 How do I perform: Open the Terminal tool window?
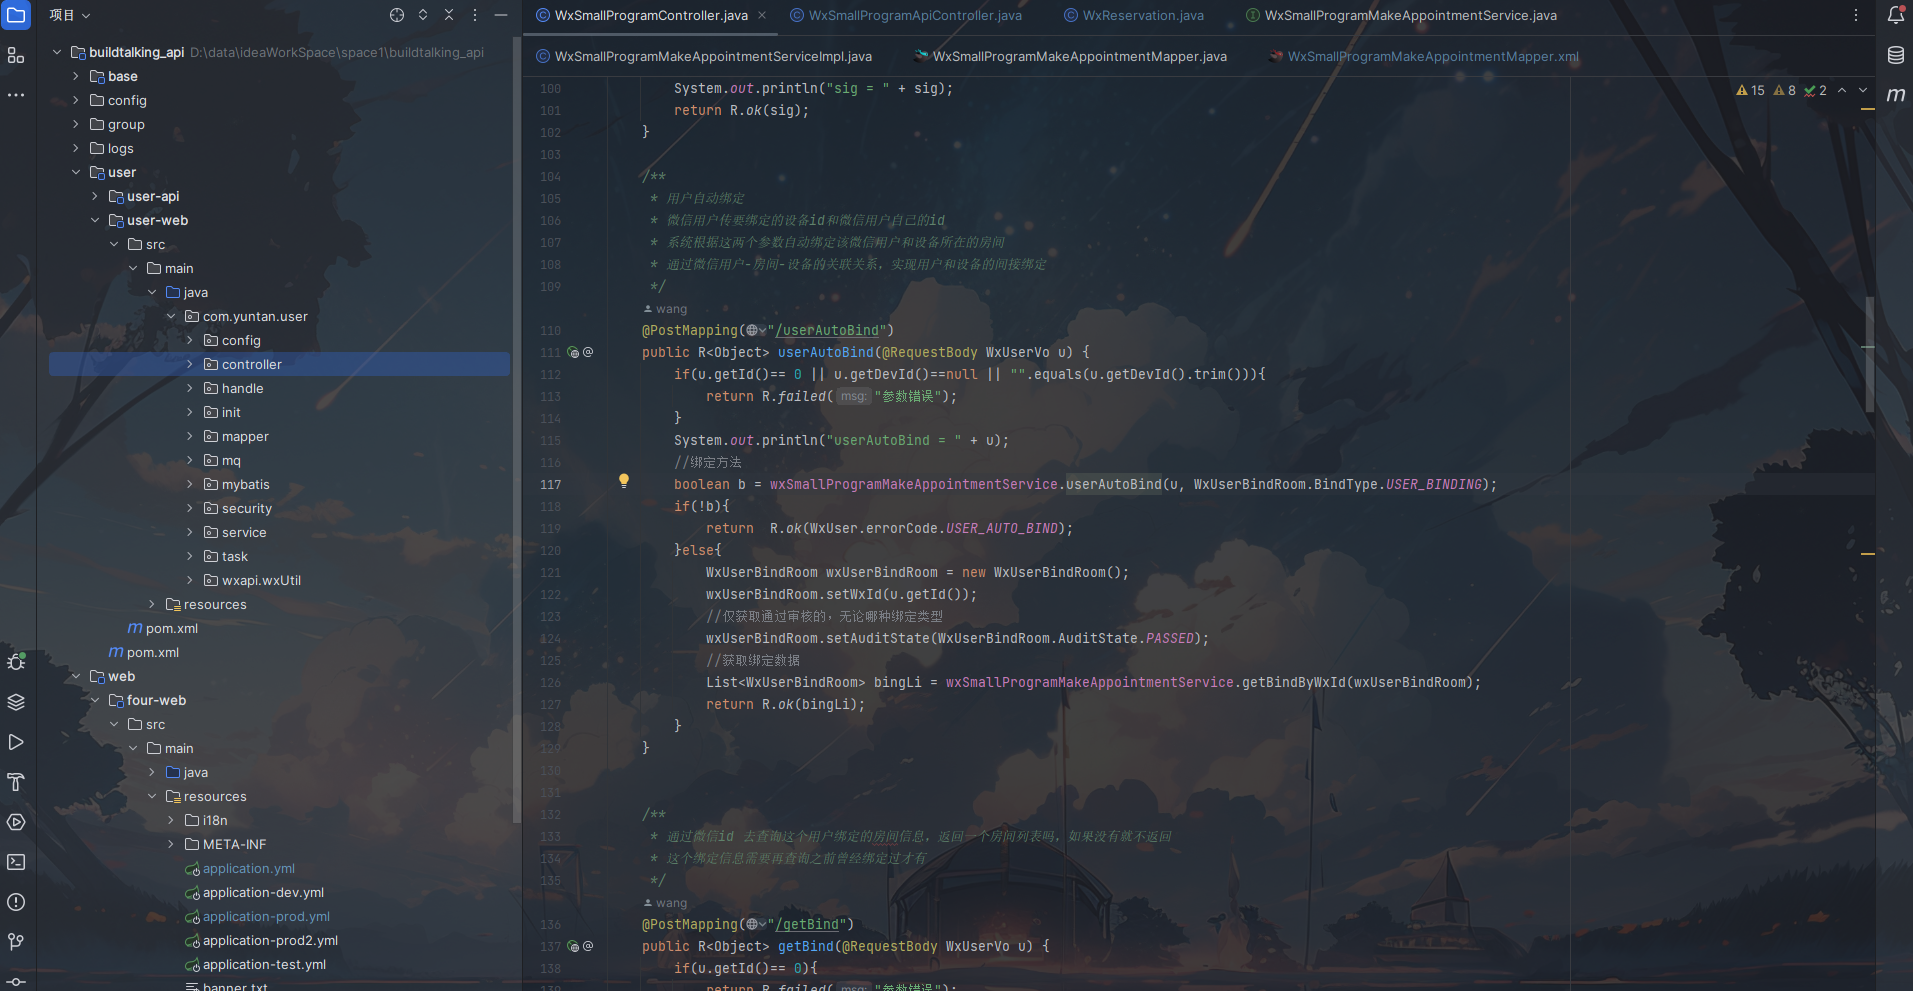coord(16,862)
